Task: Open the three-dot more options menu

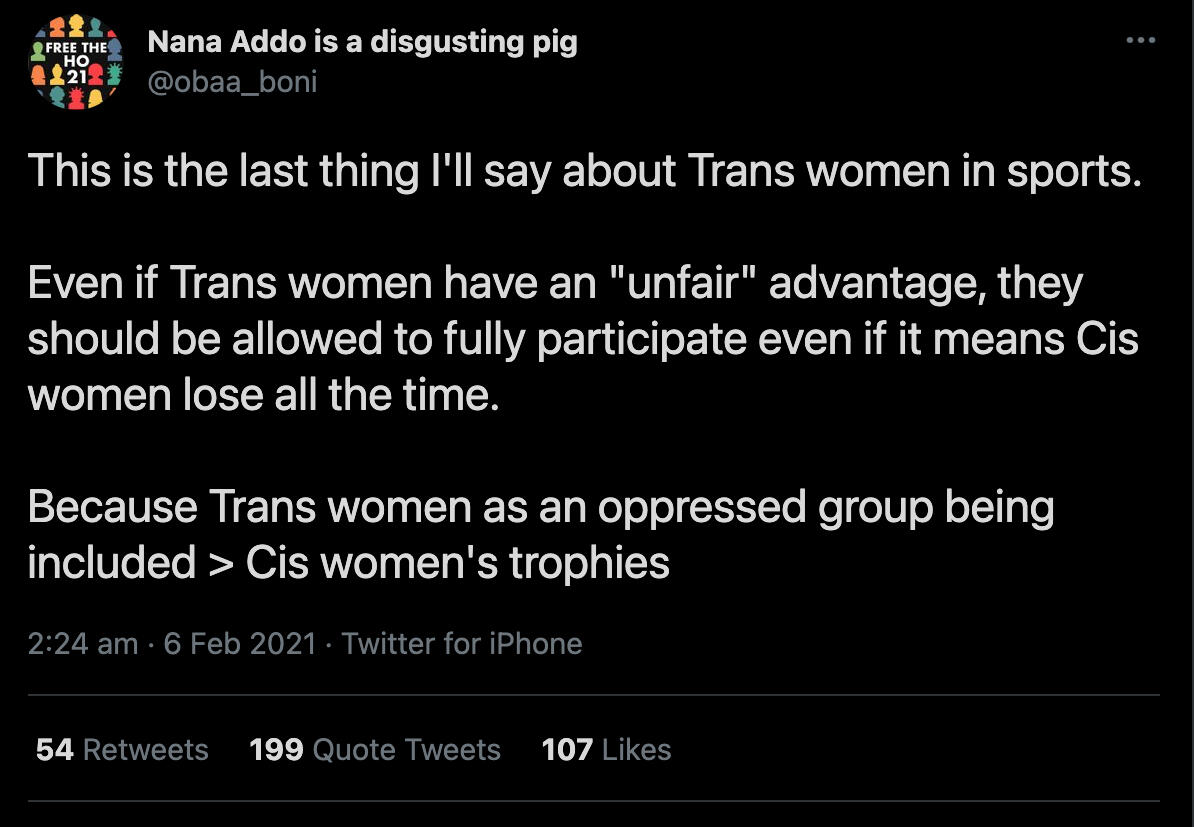Action: [x=1140, y=42]
